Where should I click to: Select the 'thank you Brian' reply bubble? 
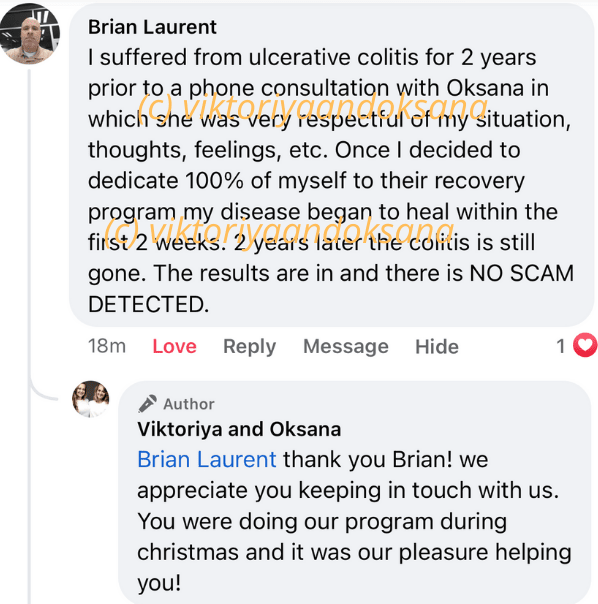354,492
